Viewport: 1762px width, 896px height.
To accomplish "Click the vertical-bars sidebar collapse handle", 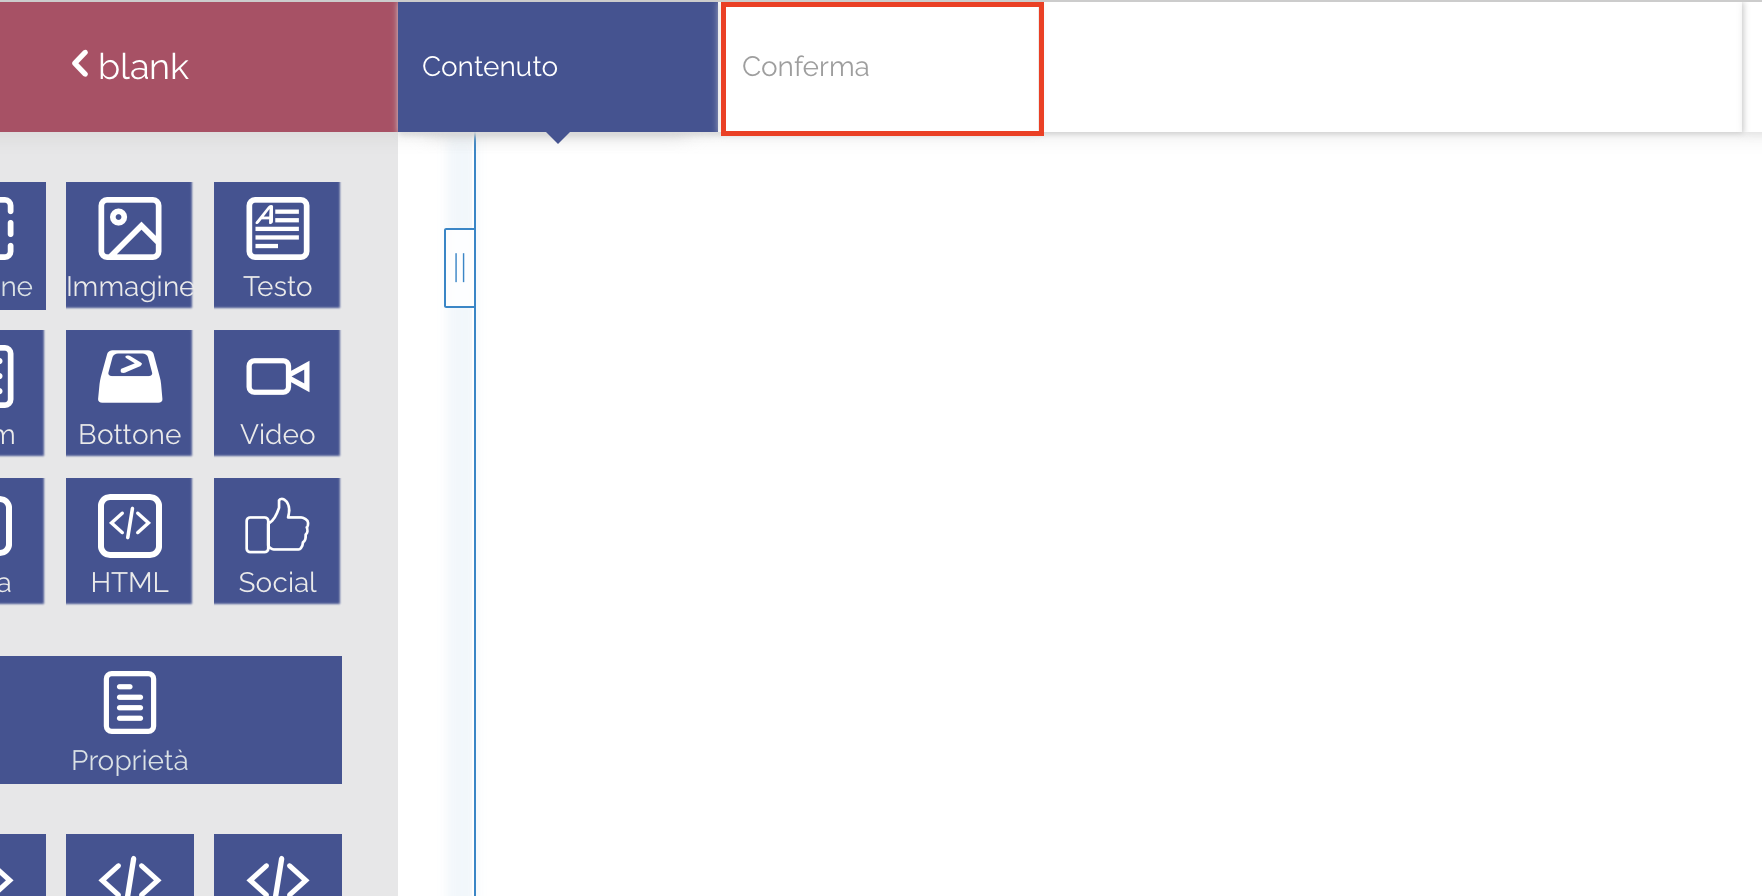I will click(459, 268).
